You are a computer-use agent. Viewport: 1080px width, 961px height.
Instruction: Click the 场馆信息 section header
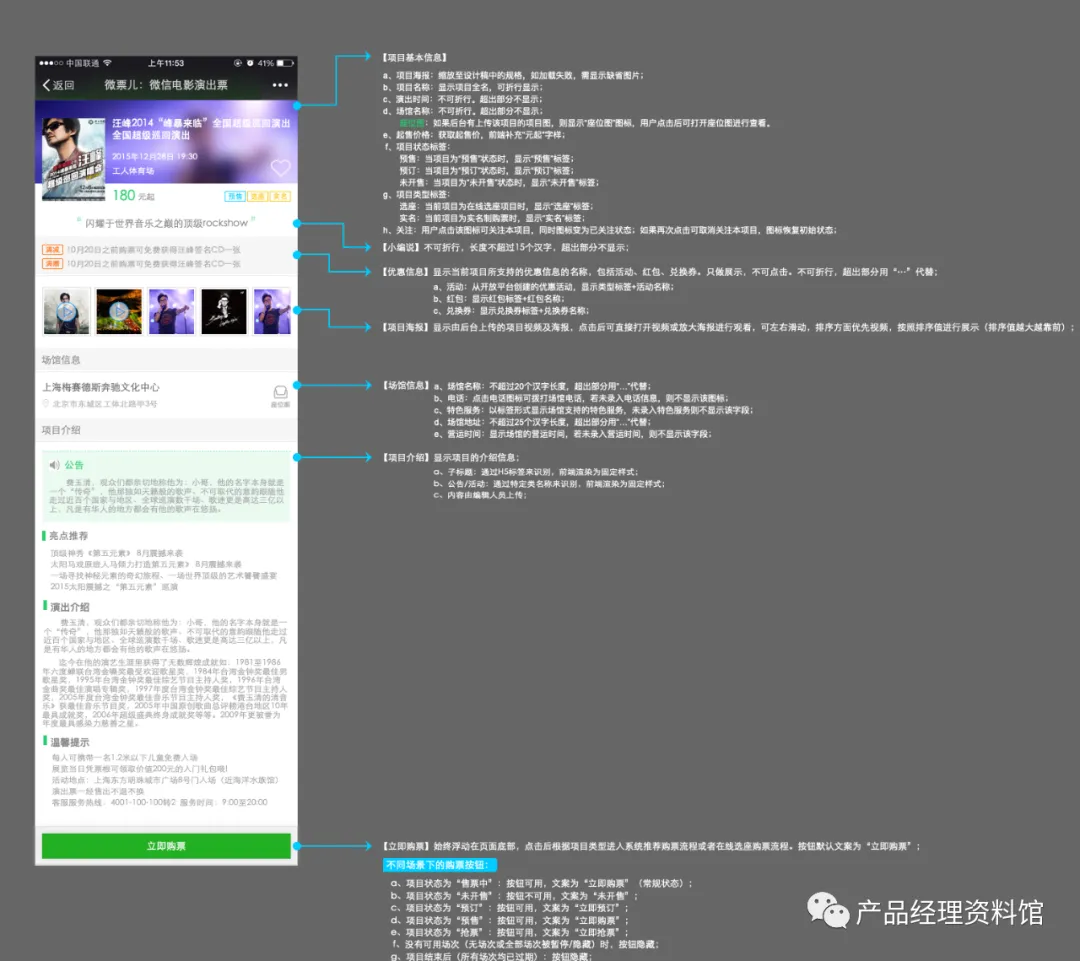point(61,360)
